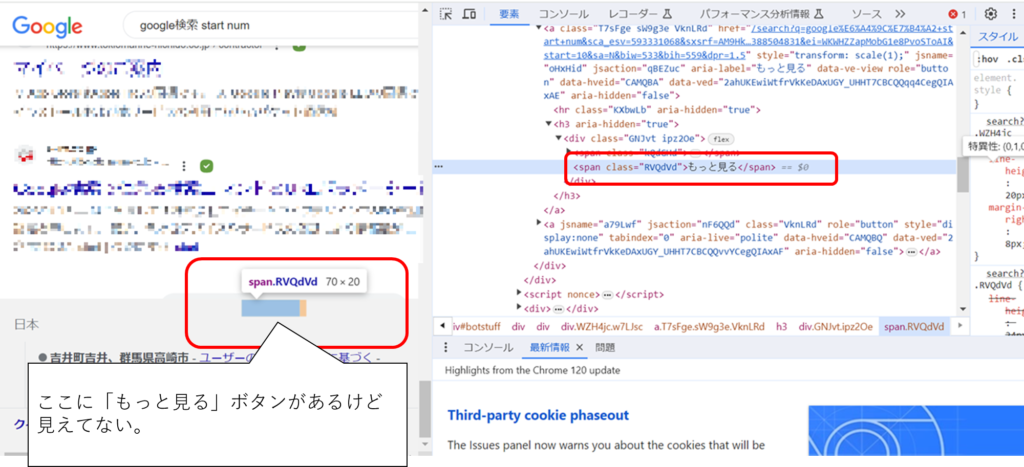This screenshot has height=467, width=1024.
Task: Click the Google logo
Action: click(x=47, y=26)
